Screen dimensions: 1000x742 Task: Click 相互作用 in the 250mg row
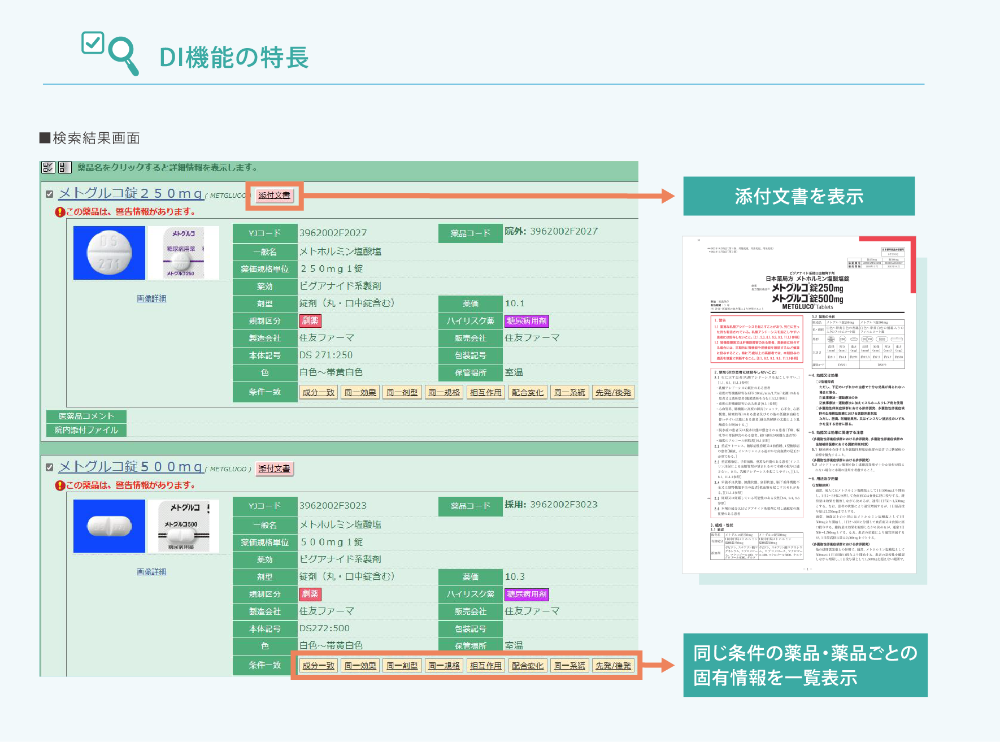coord(486,392)
